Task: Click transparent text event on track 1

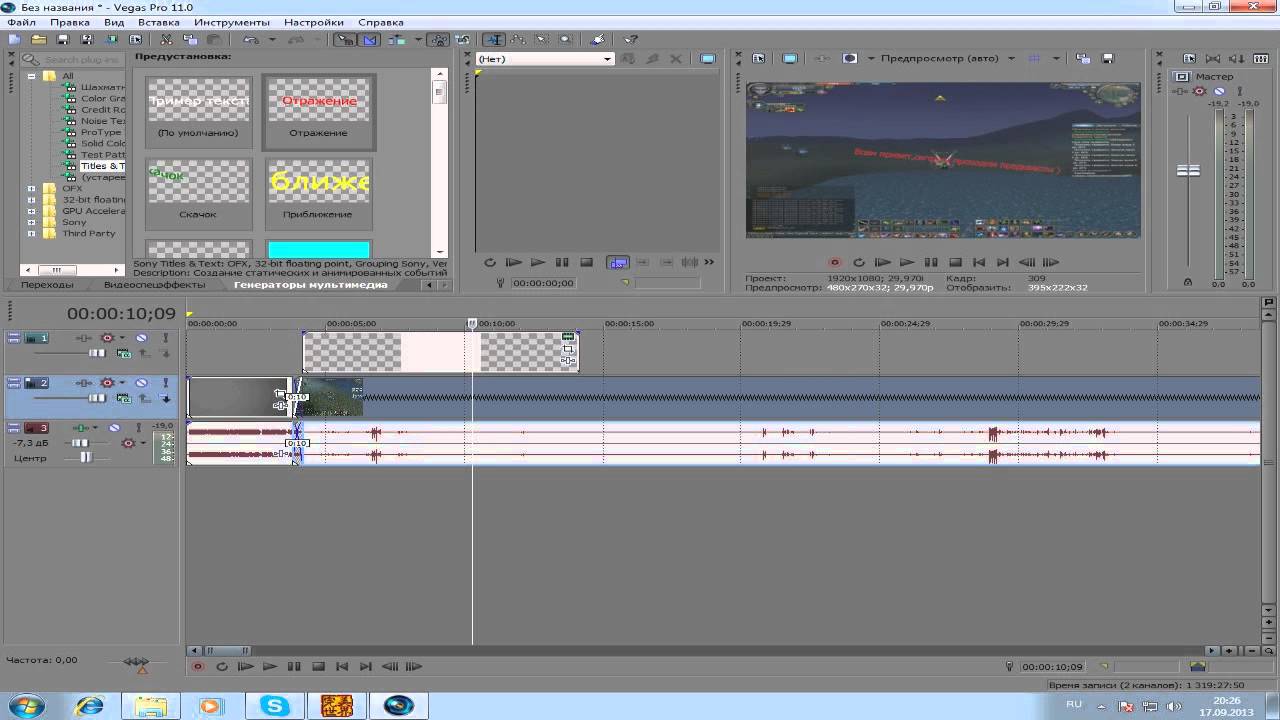Action: pos(441,352)
